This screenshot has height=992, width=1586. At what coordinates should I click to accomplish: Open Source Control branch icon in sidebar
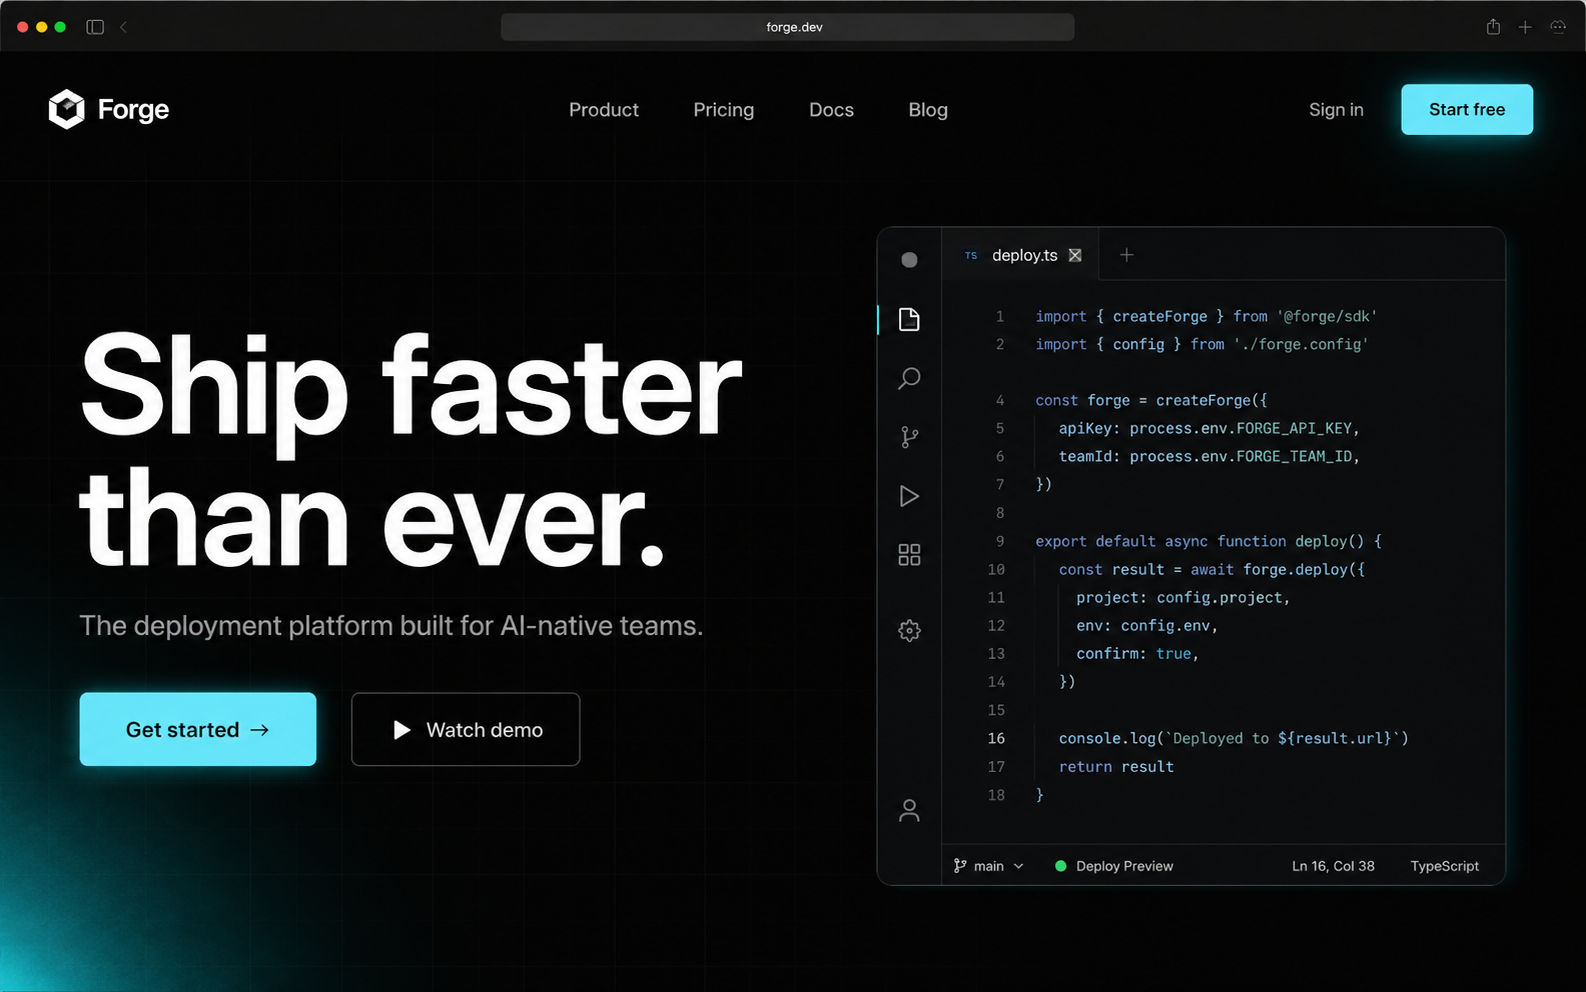click(909, 437)
